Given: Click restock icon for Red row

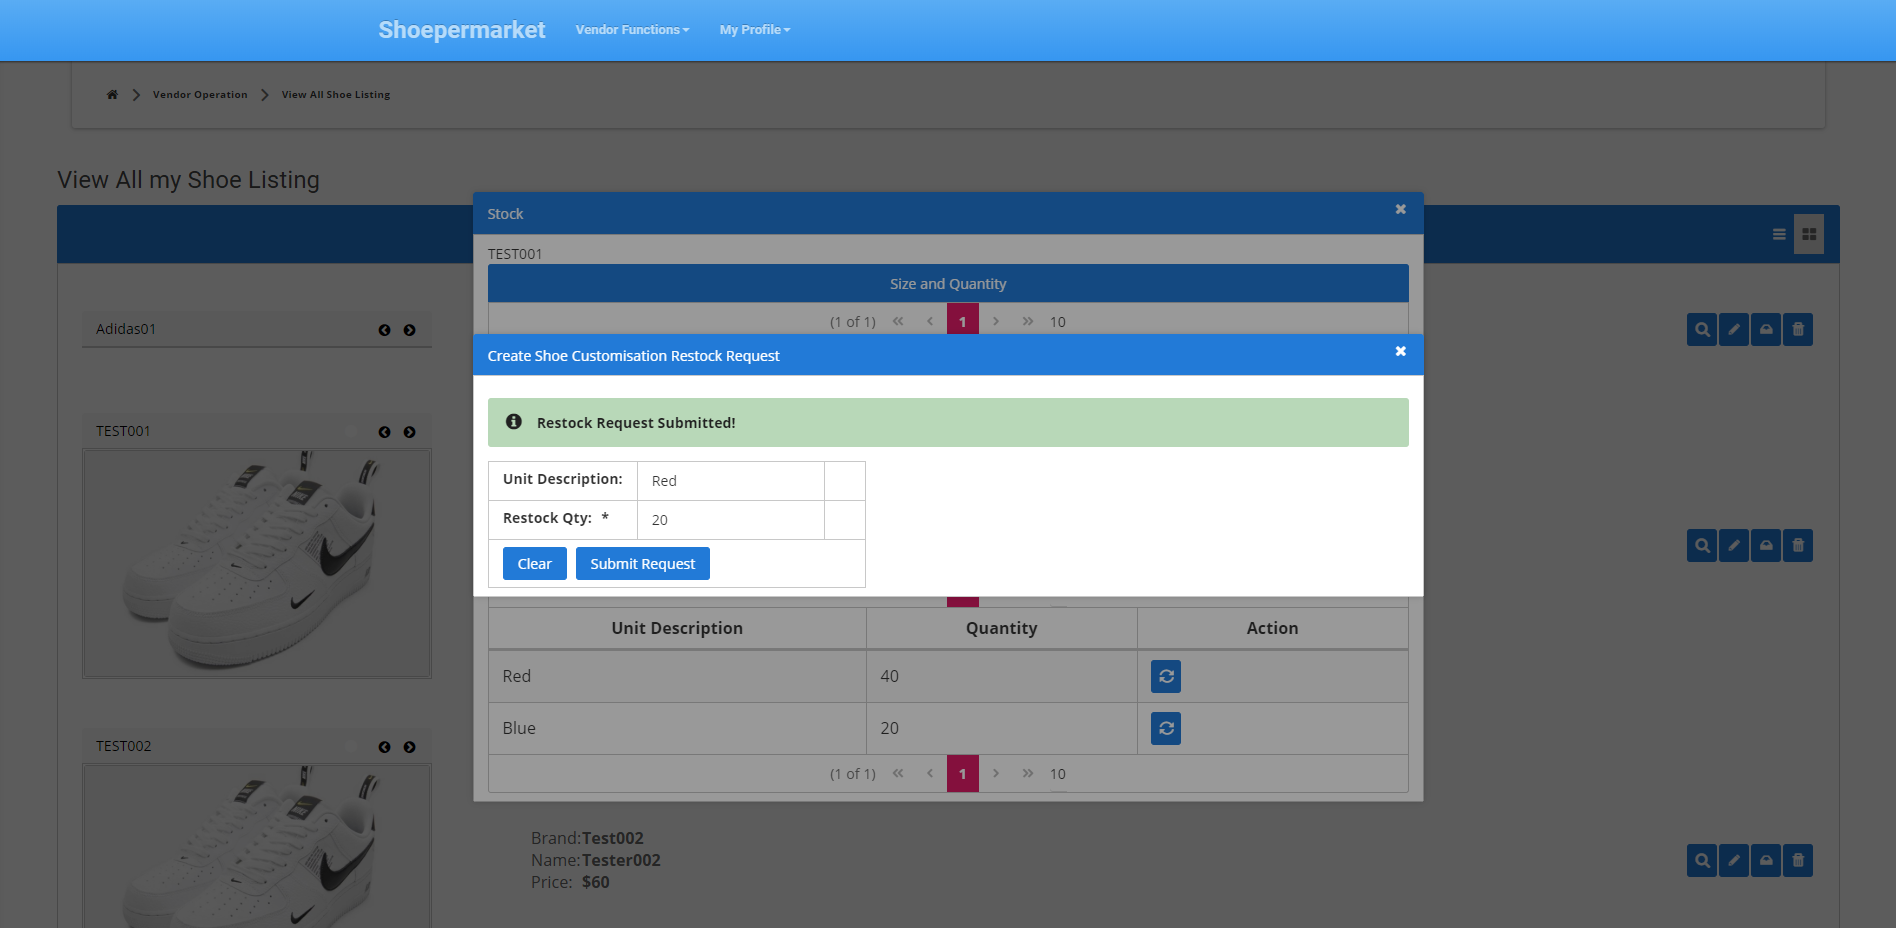Looking at the screenshot, I should 1166,676.
